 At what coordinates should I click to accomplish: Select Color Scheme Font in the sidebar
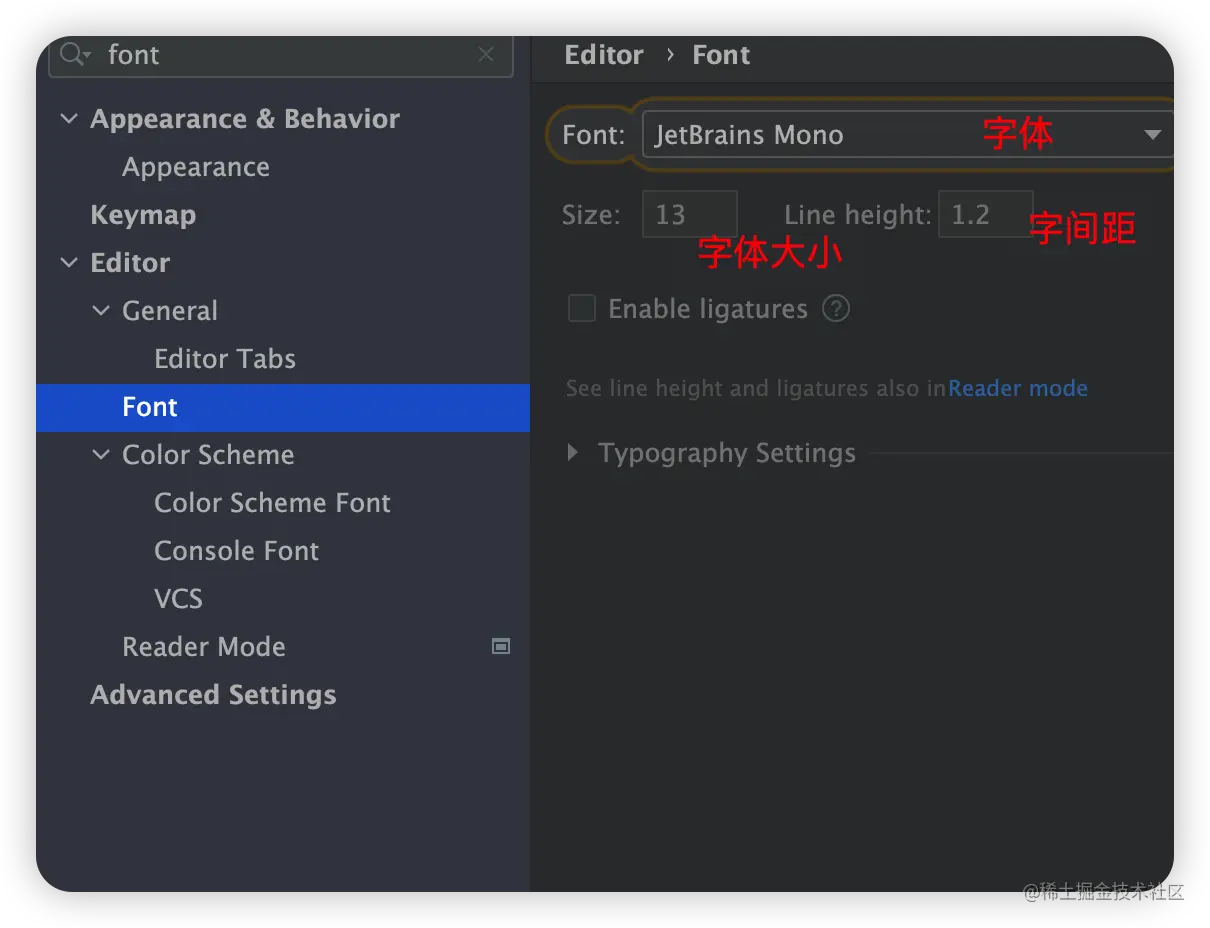pyautogui.click(x=272, y=503)
